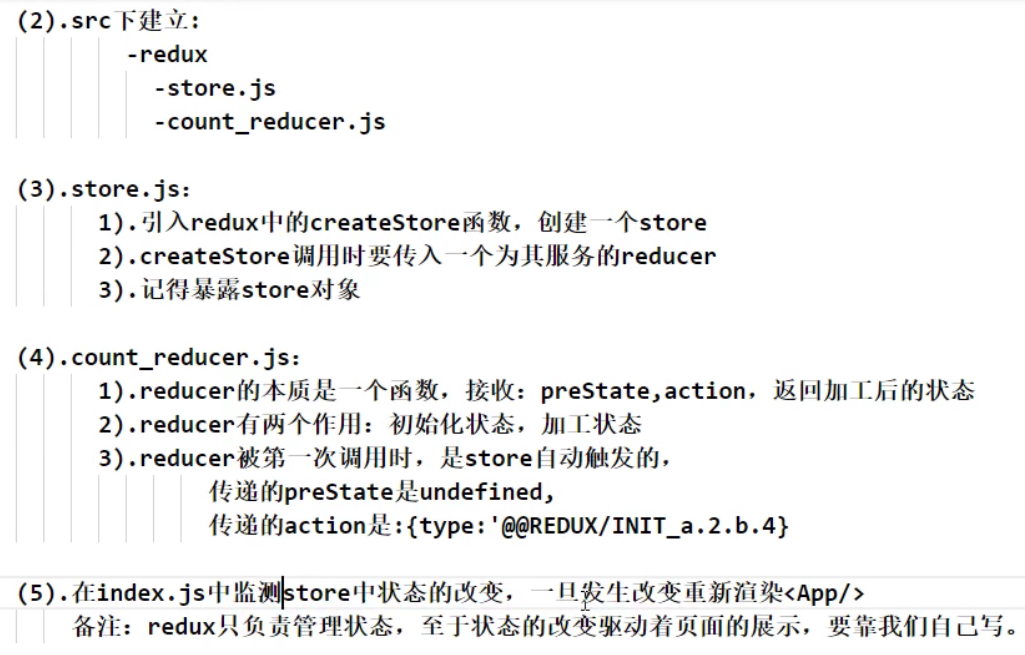1025x655 pixels.
Task: Click the '(4).count_reducer.js:' heading
Action: pyautogui.click(x=159, y=358)
